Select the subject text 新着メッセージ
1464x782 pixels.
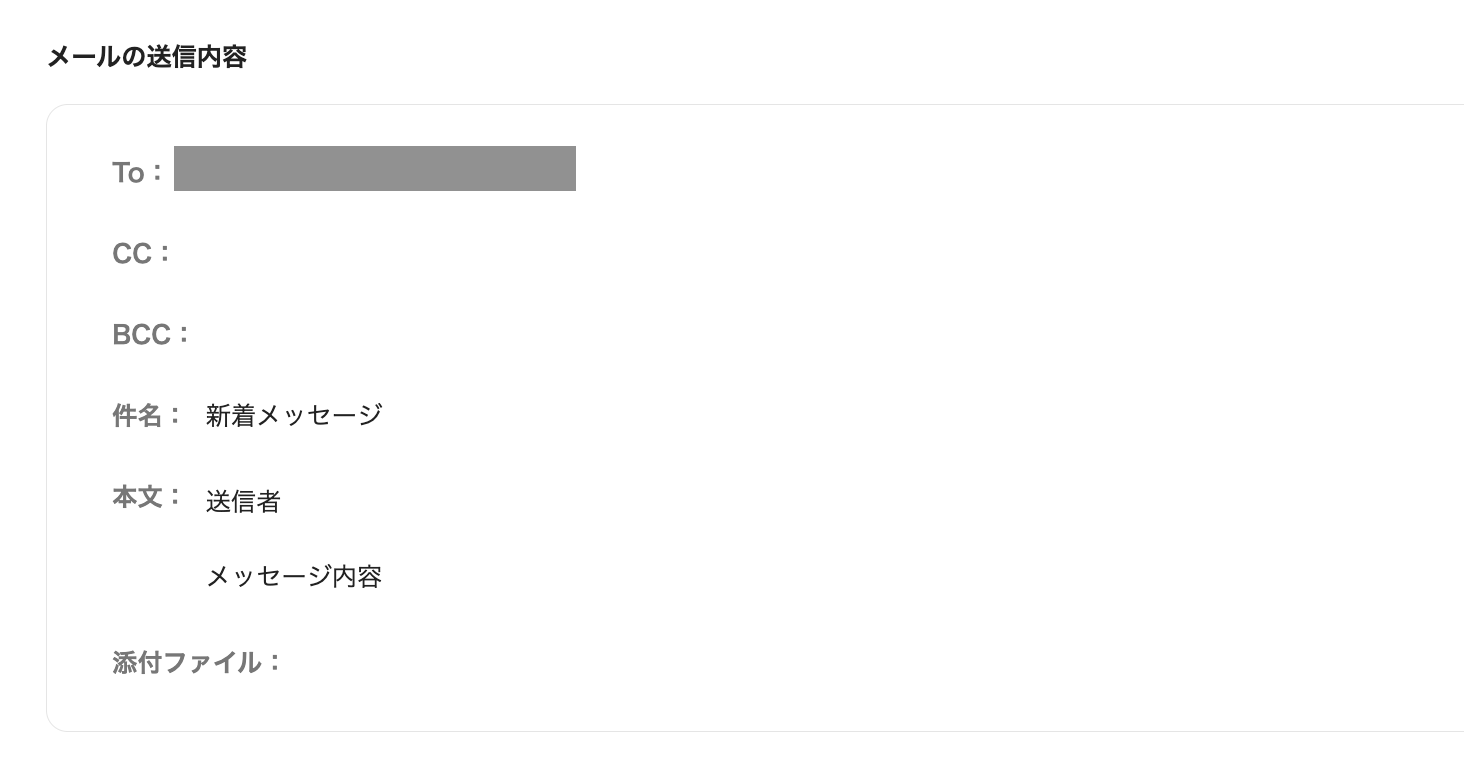coord(294,415)
